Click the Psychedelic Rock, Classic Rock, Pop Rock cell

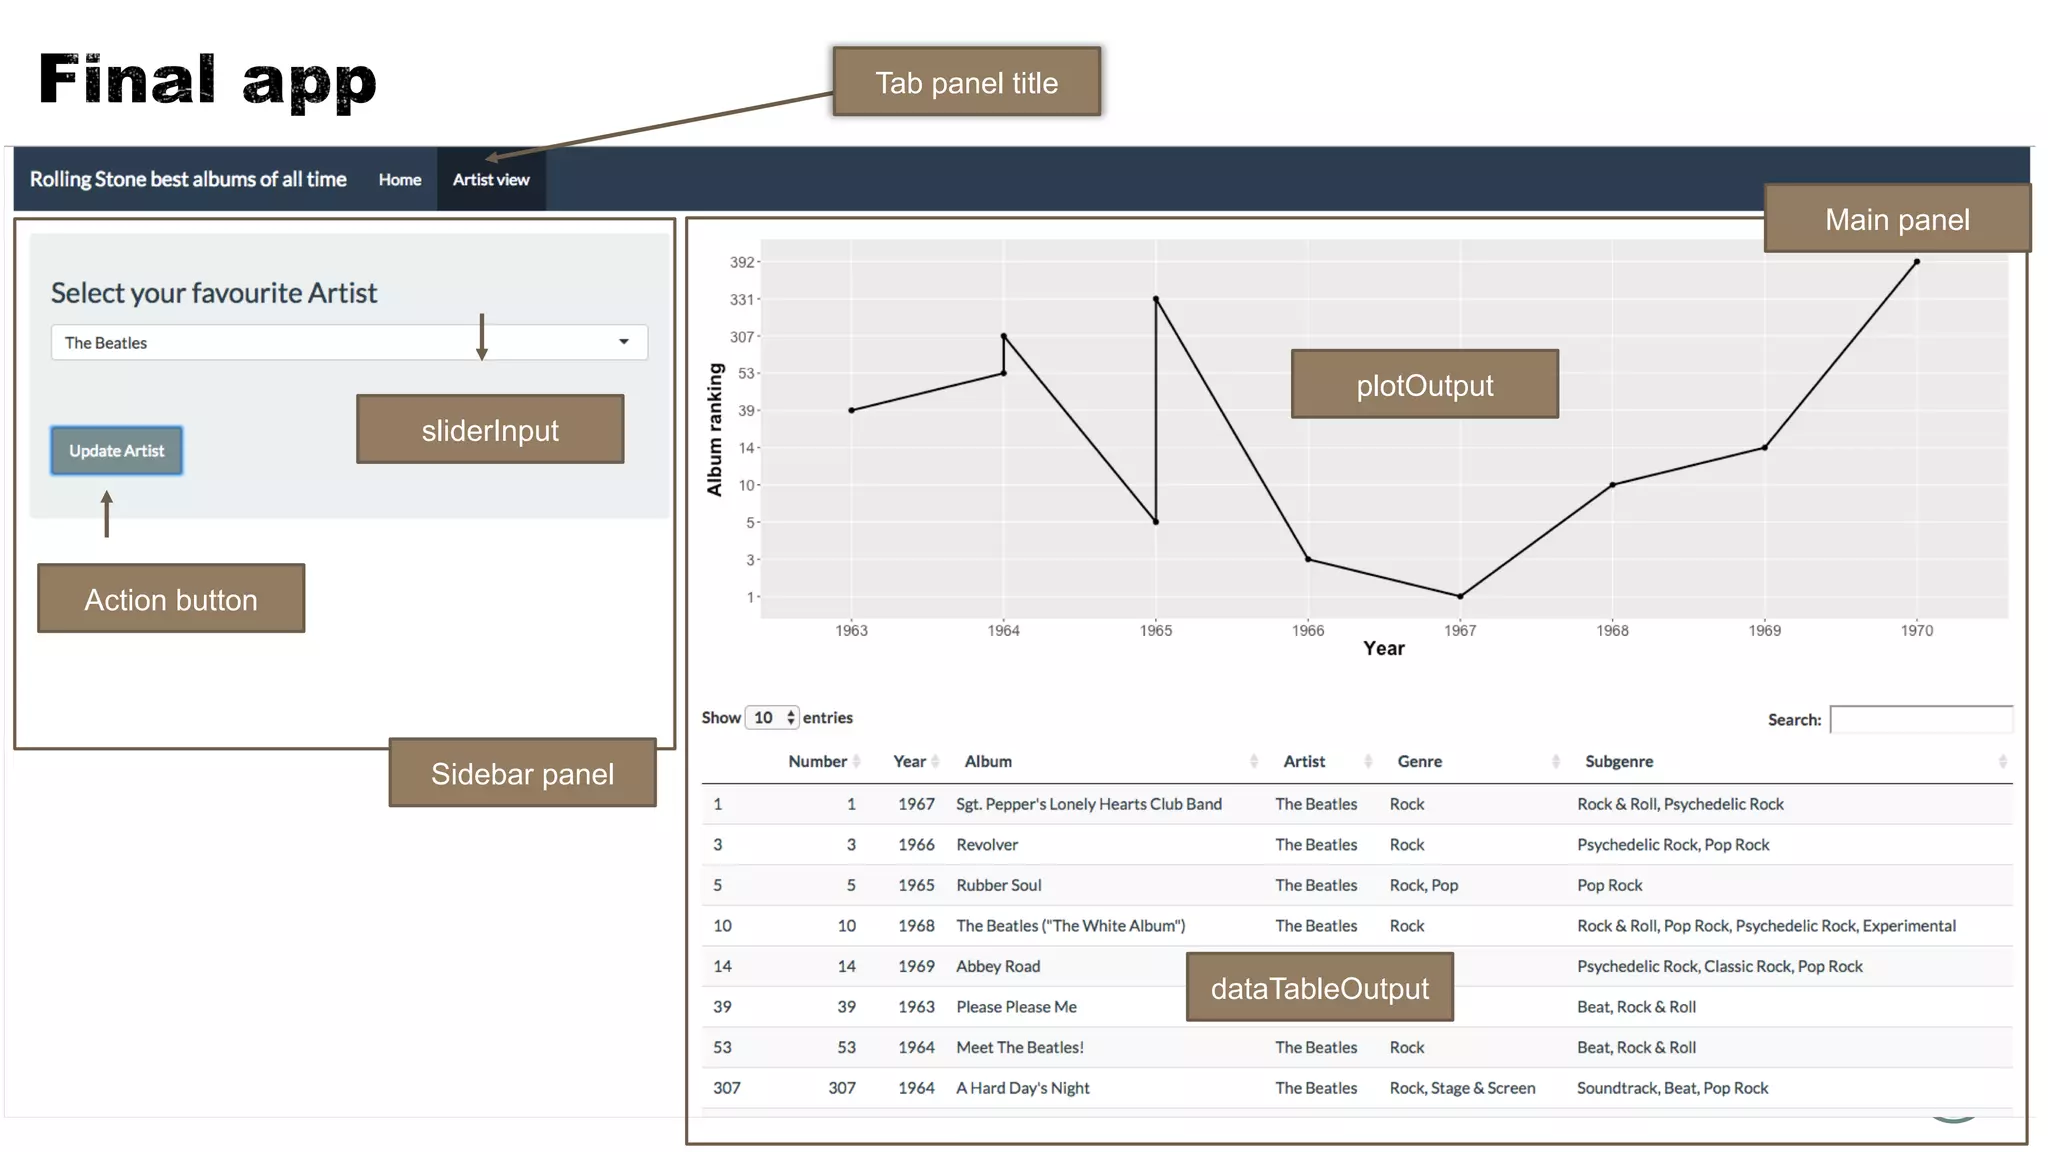point(1719,967)
